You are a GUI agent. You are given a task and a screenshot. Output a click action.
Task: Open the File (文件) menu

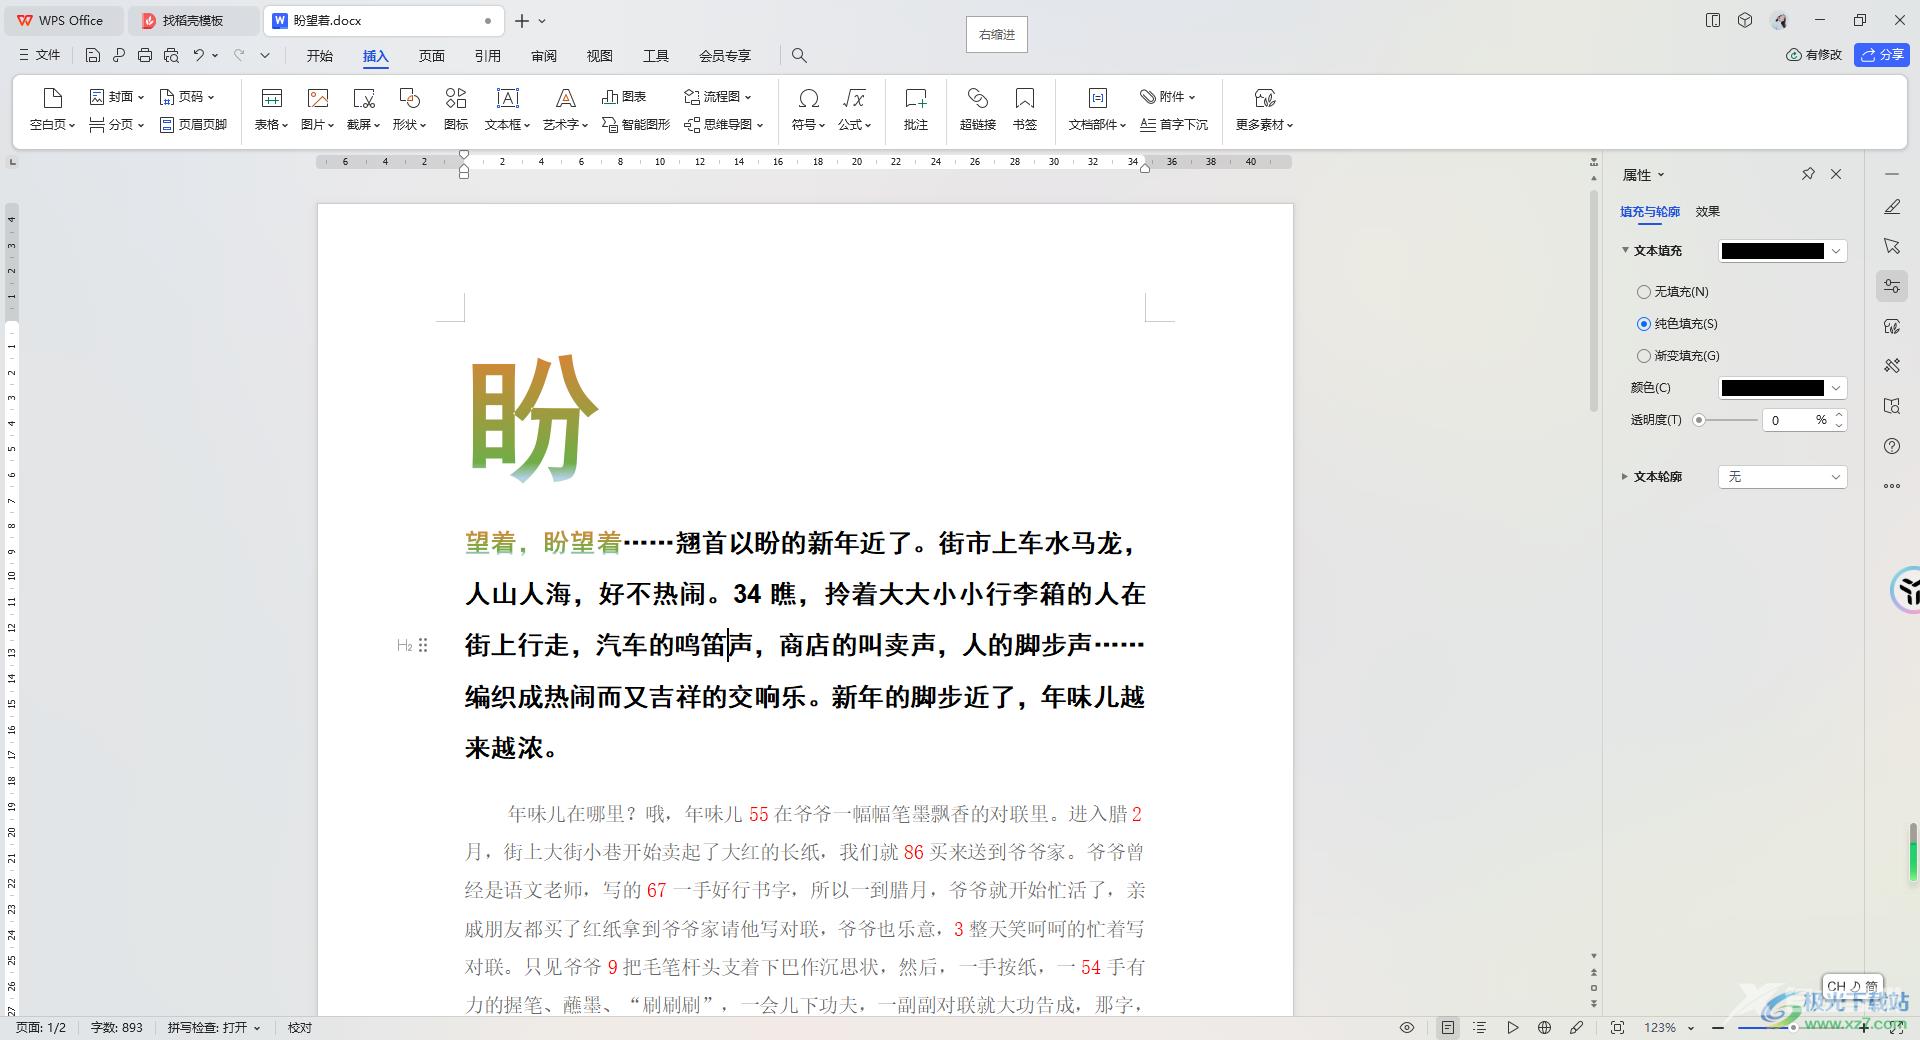tap(40, 55)
